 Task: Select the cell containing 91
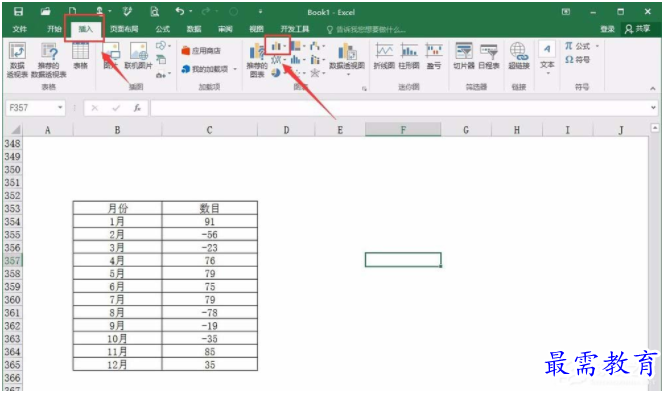click(x=209, y=221)
